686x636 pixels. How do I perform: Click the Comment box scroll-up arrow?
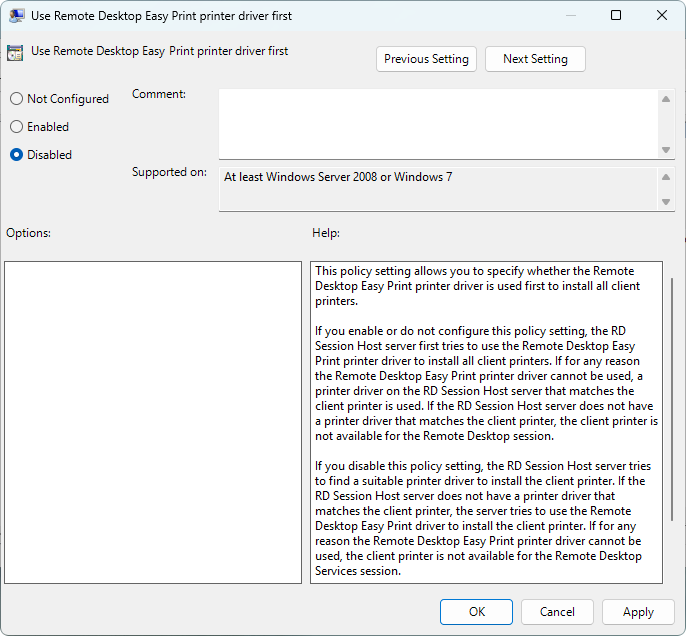[x=666, y=99]
